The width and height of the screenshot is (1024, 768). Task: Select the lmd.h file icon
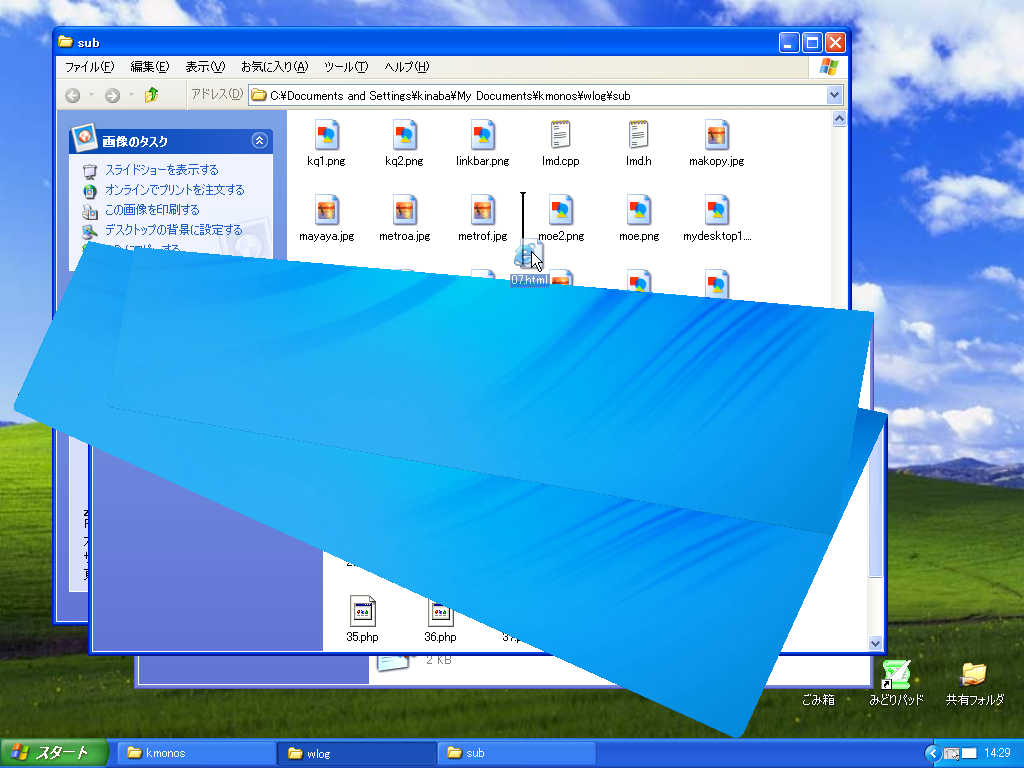638,135
